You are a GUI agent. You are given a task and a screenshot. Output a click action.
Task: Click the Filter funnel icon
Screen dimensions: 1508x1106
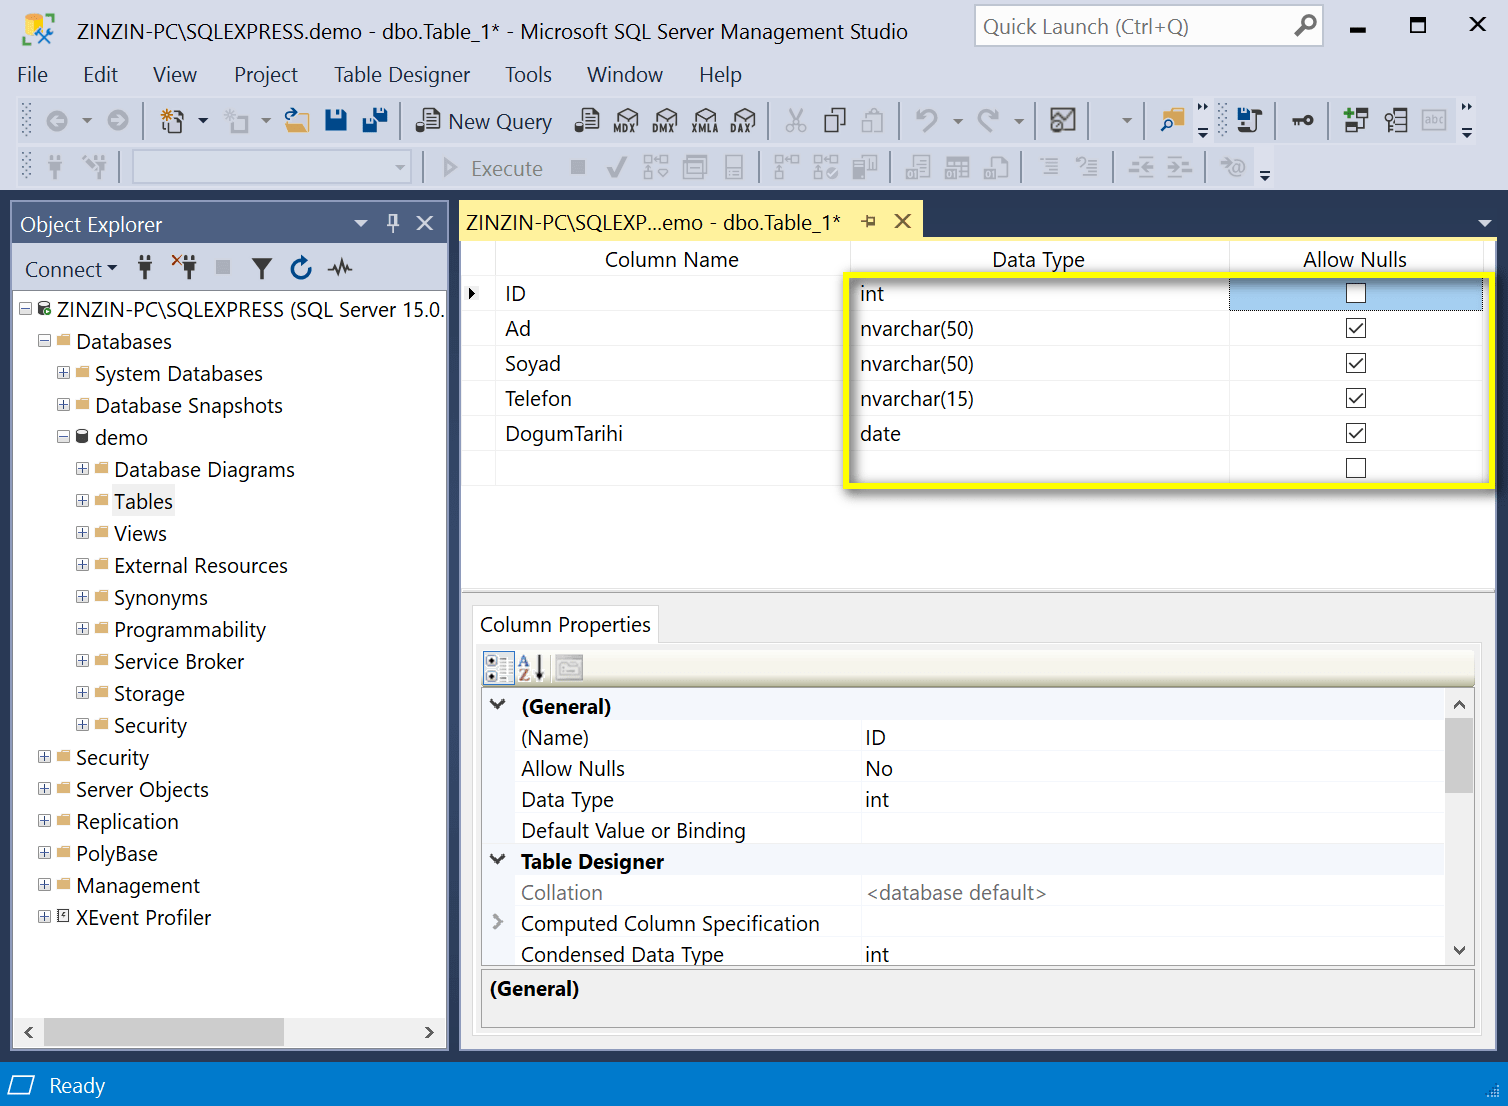click(x=262, y=268)
